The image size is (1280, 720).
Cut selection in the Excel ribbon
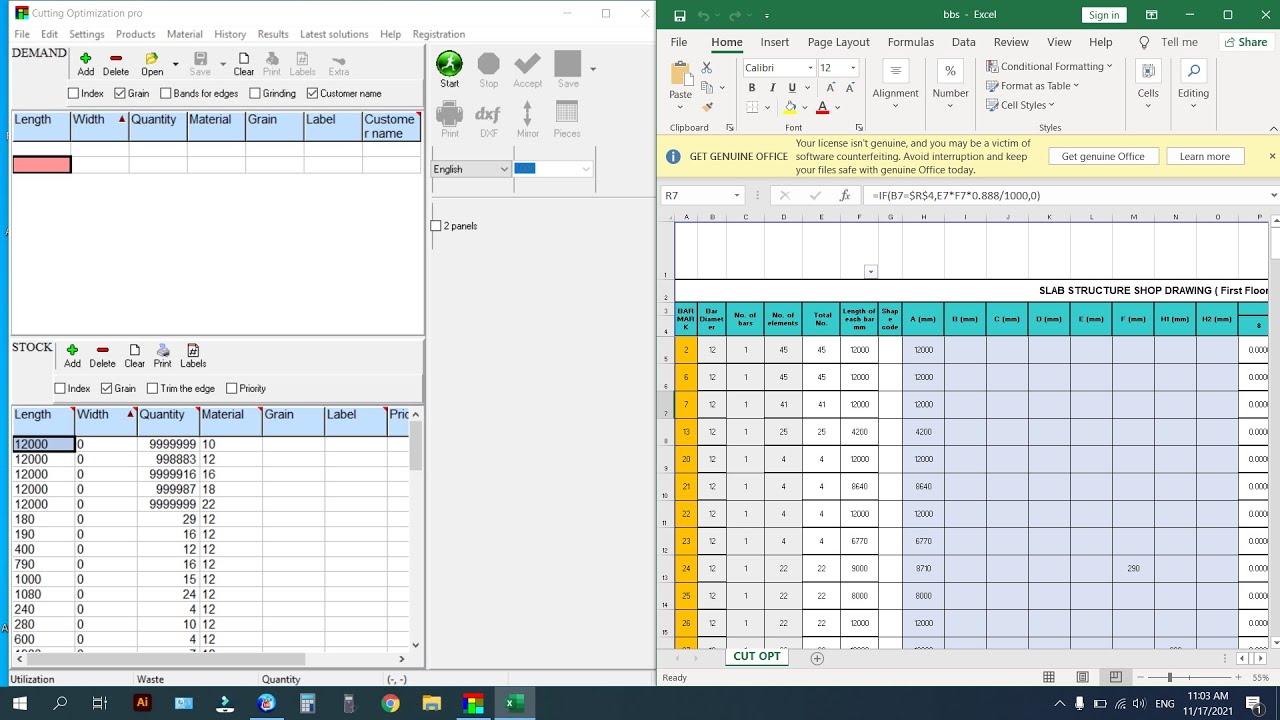point(707,68)
